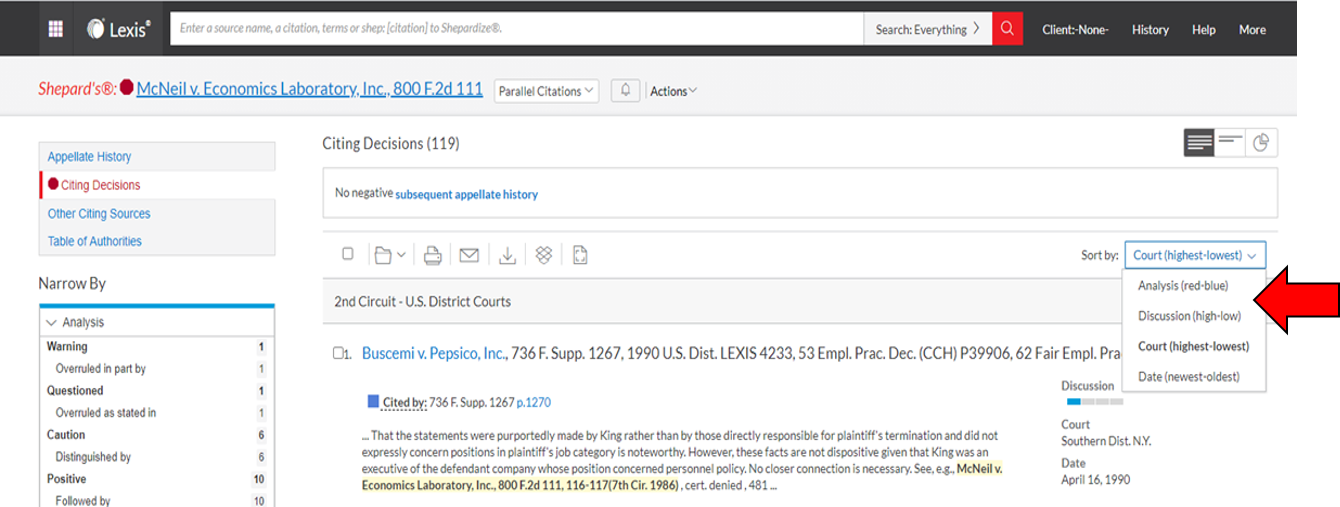Select Discussion (high-low) sort option
The width and height of the screenshot is (1340, 507).
click(x=1189, y=316)
